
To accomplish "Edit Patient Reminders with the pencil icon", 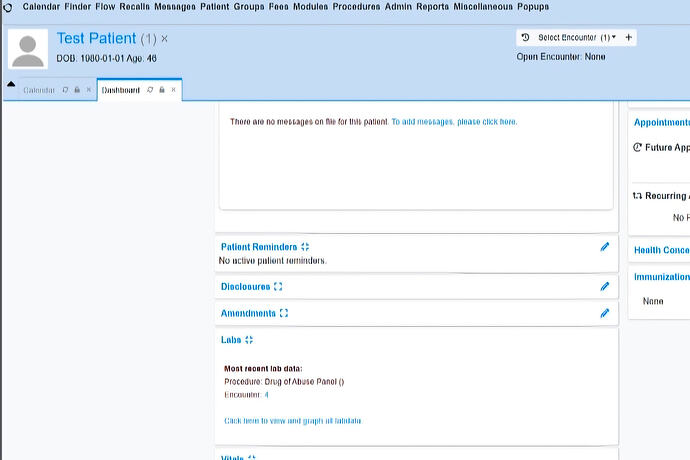I will (605, 247).
